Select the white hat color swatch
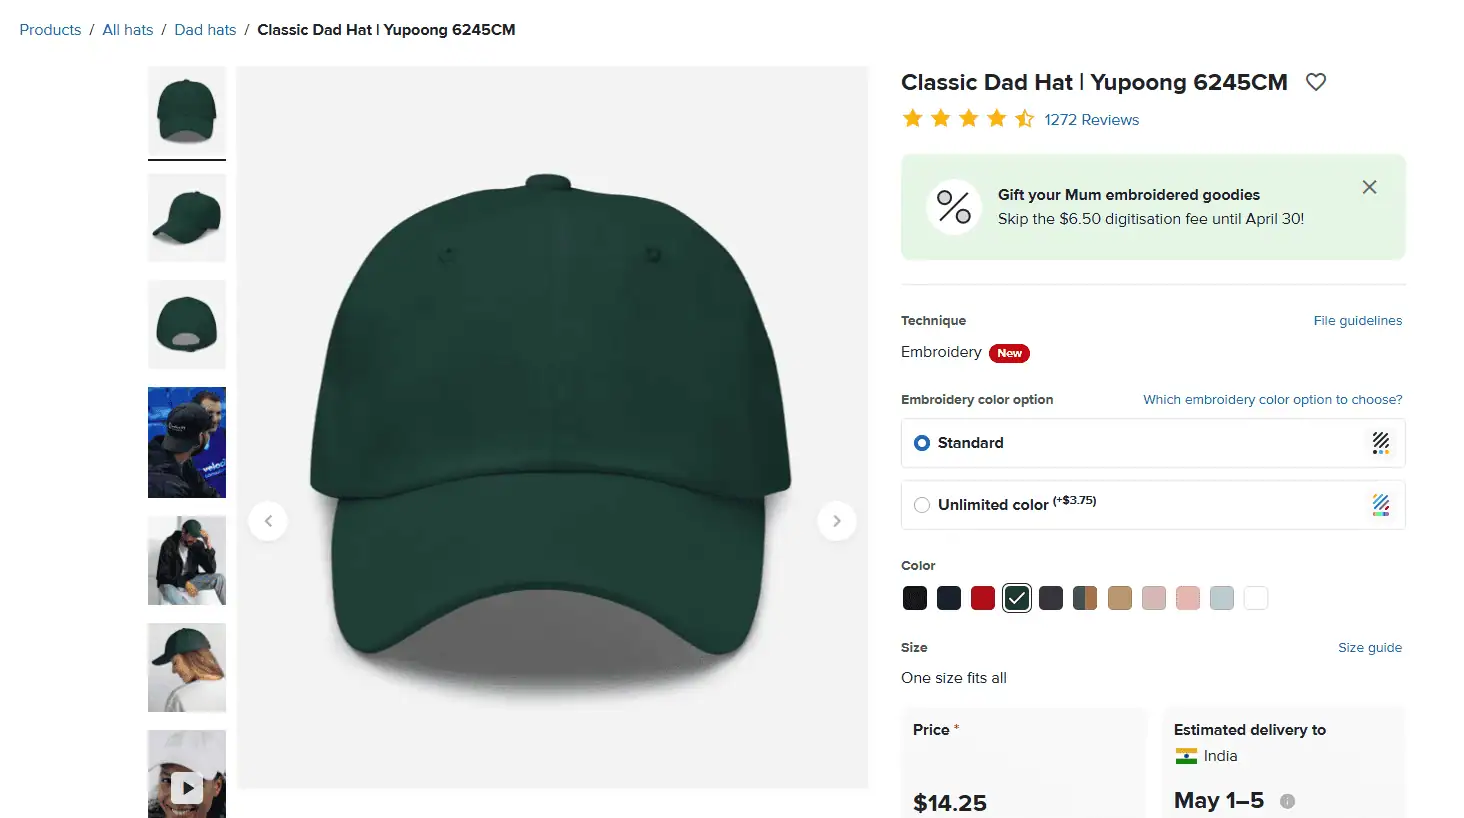This screenshot has width=1464, height=818. point(1256,598)
